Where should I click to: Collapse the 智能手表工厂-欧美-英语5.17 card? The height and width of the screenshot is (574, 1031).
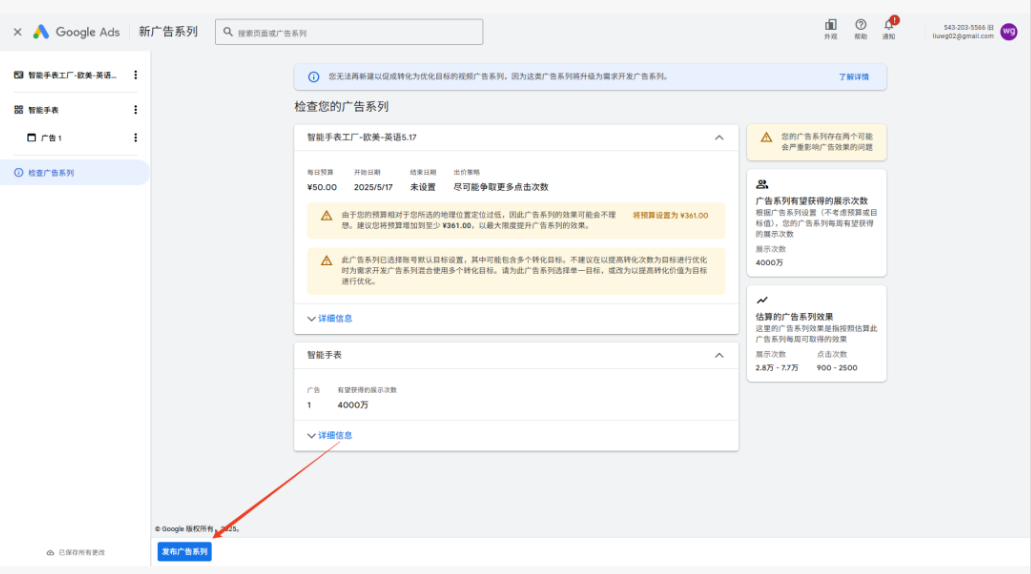pos(719,137)
